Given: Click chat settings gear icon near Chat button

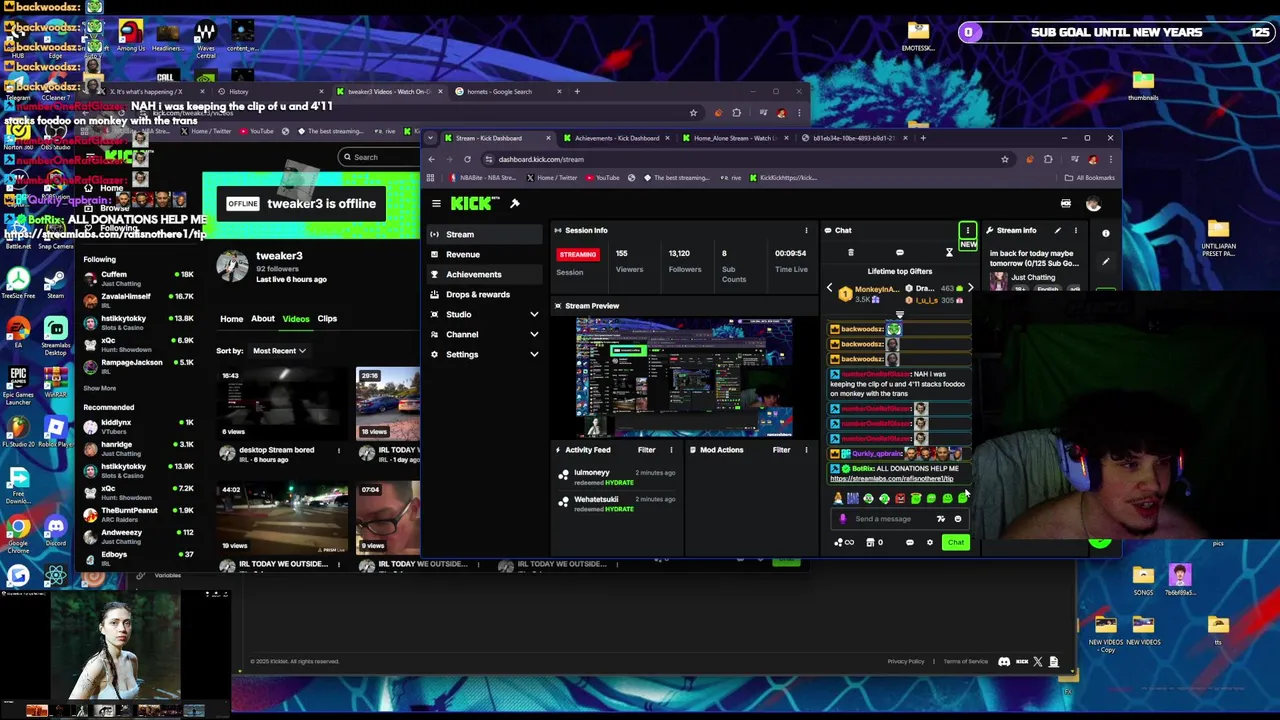Looking at the screenshot, I should (x=929, y=543).
